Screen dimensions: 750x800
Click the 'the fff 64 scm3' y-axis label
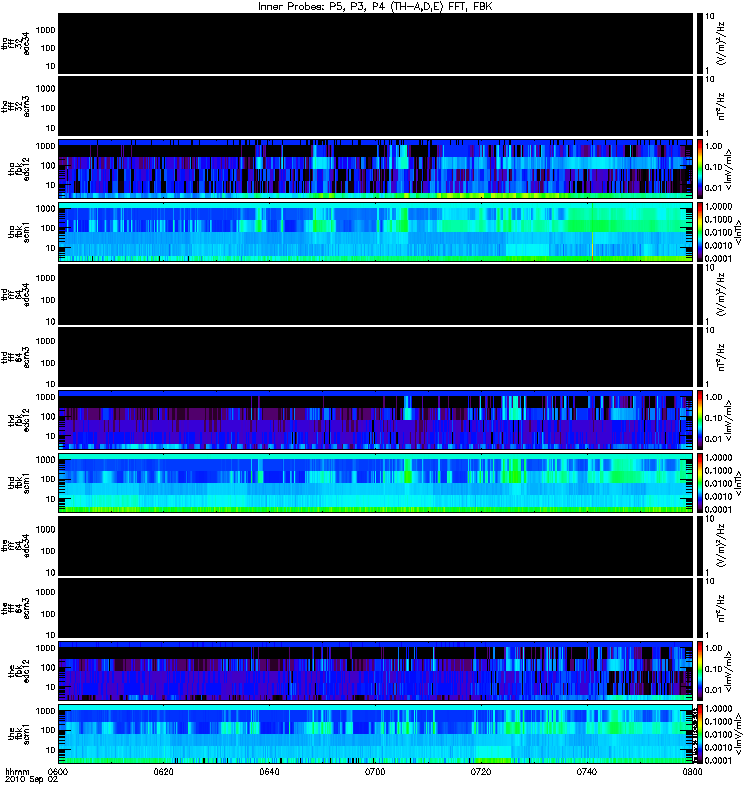click(x=15, y=608)
